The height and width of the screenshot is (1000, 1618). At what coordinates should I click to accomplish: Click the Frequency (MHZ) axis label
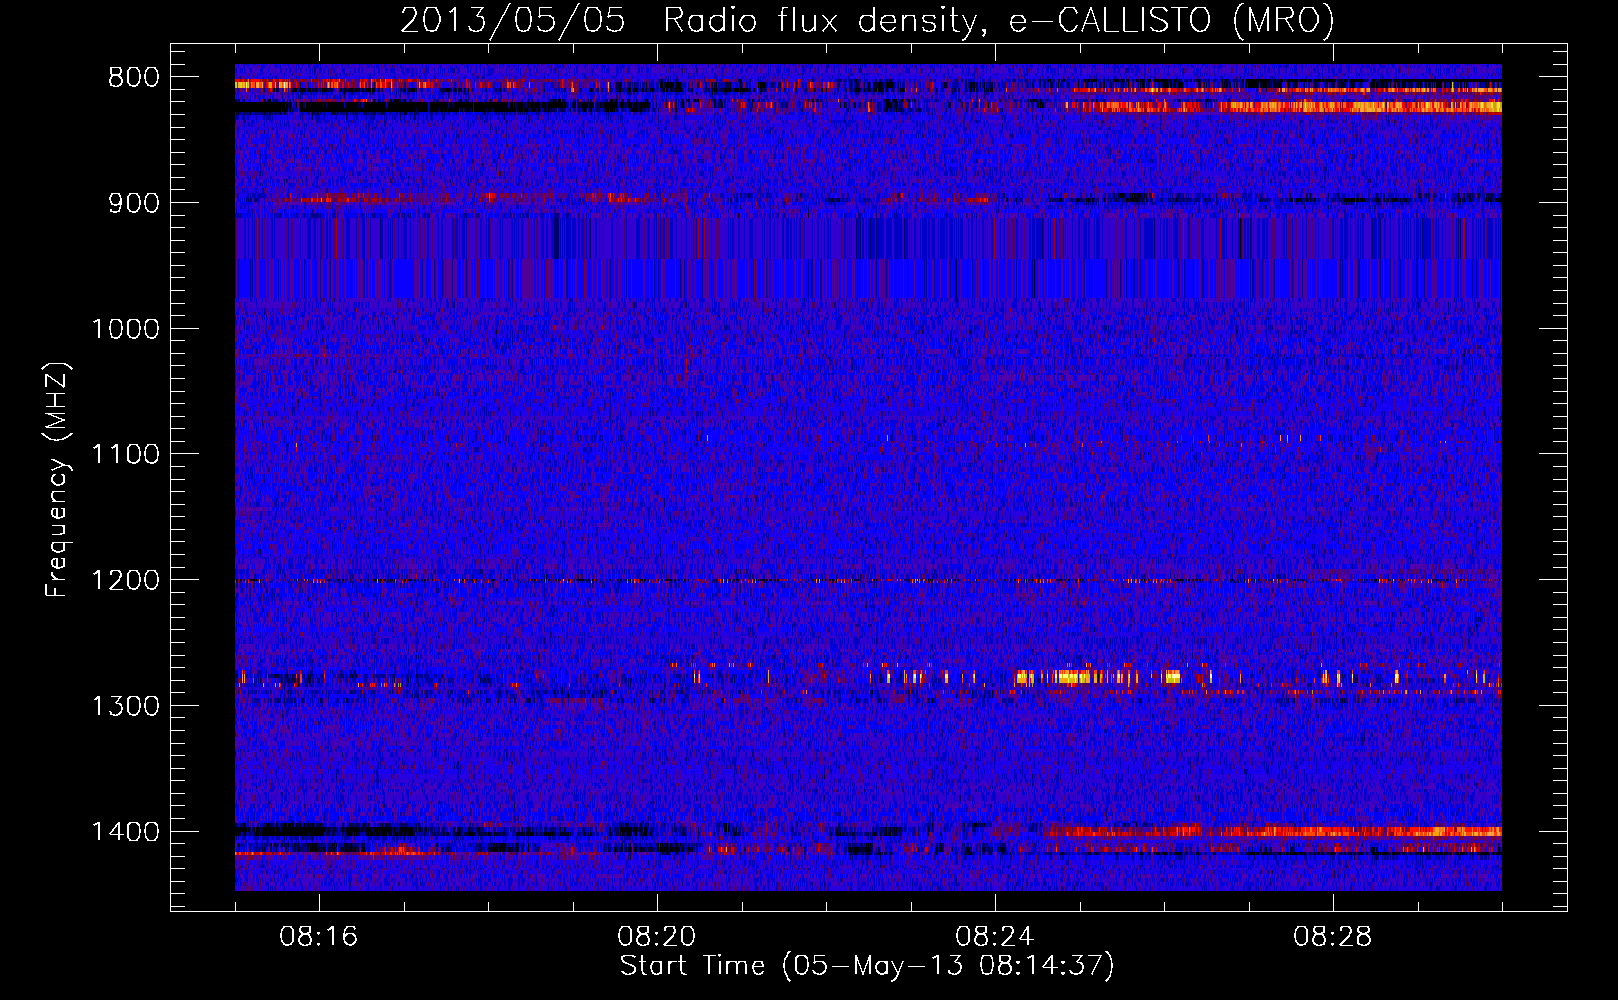(x=57, y=480)
